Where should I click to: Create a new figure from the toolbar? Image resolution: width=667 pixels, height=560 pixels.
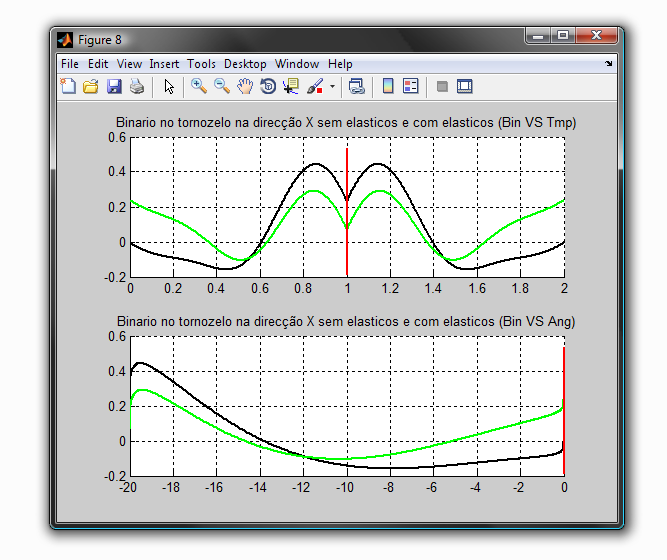tap(68, 87)
